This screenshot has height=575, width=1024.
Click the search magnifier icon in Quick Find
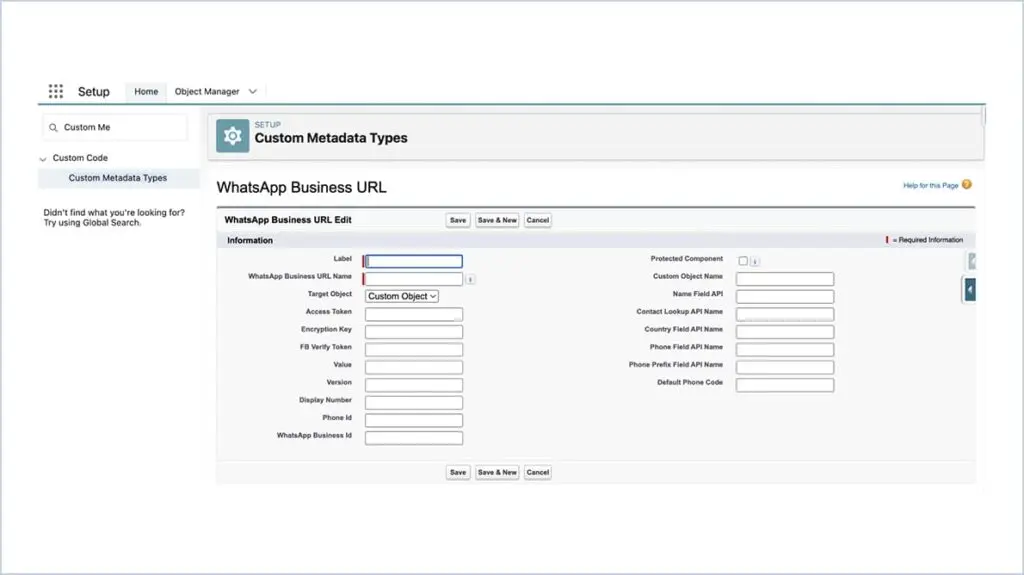pos(54,127)
